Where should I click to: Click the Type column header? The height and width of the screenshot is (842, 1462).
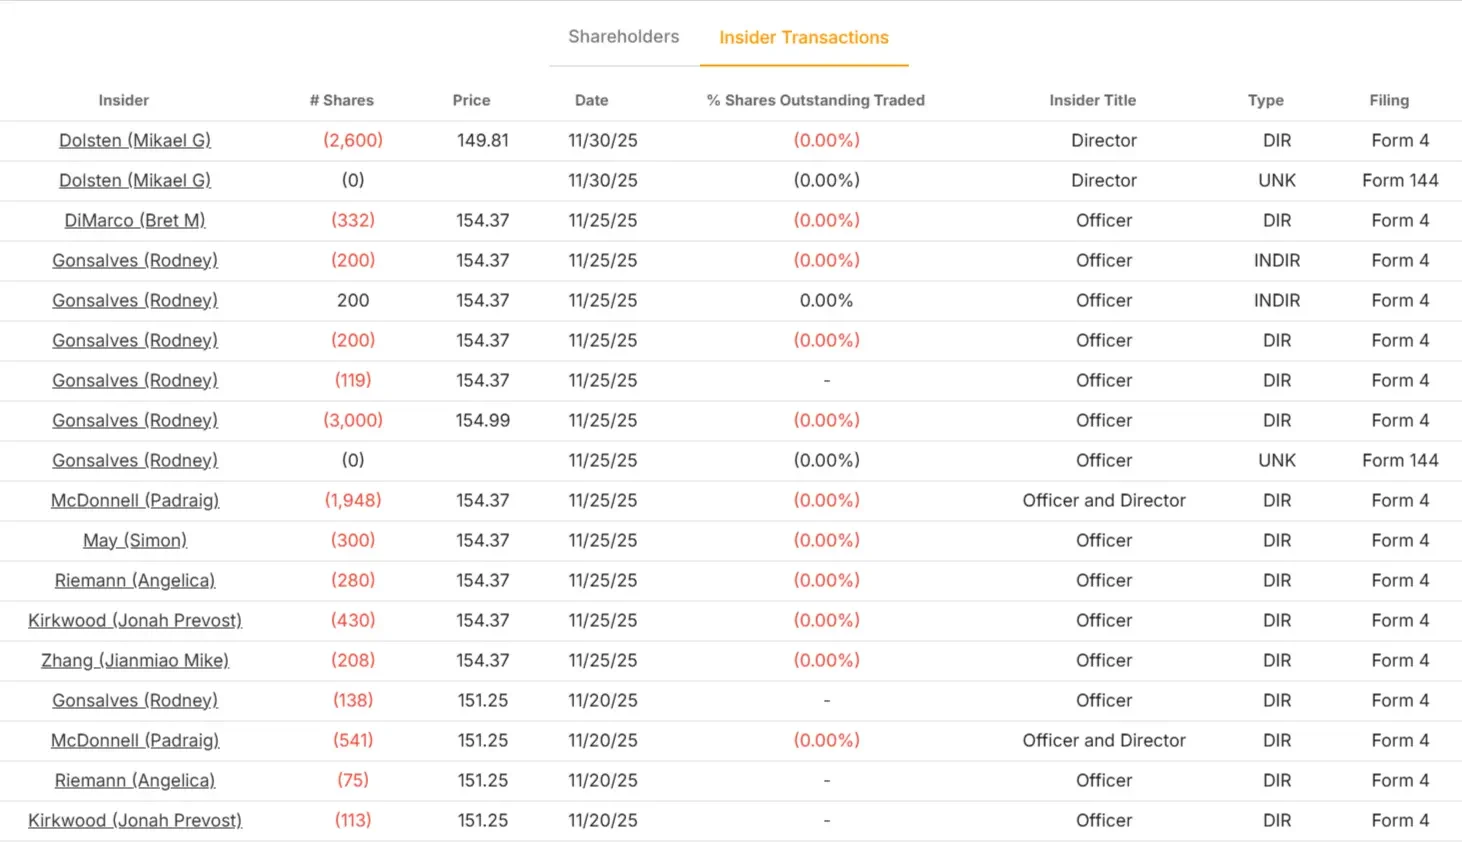tap(1265, 100)
